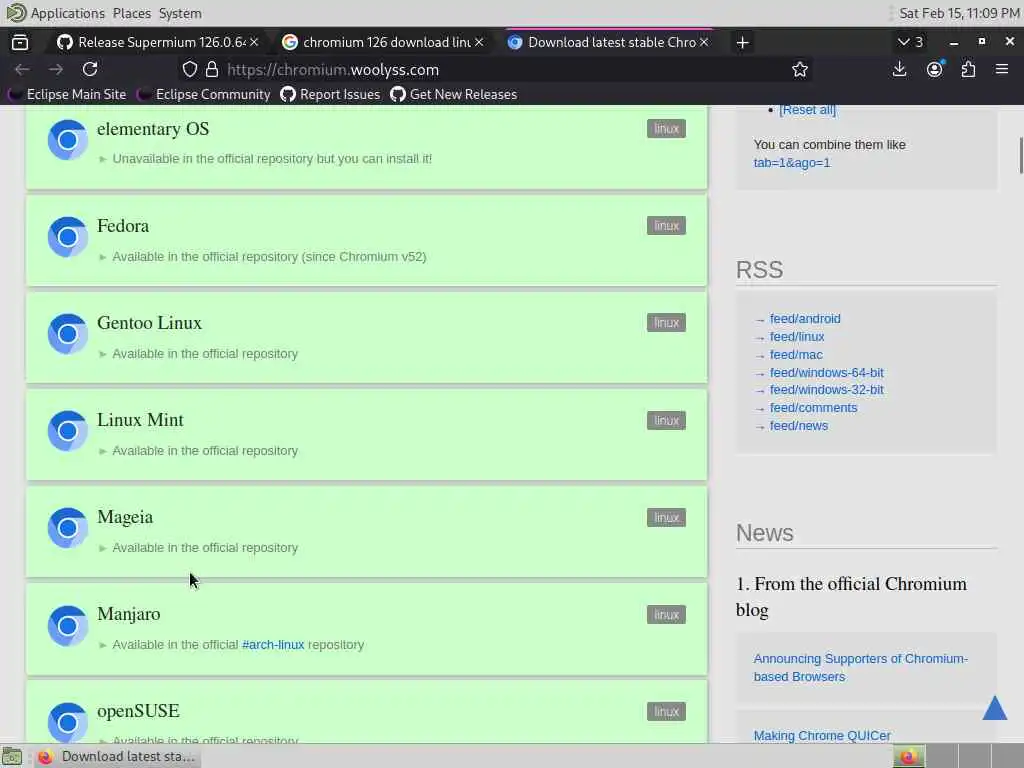The width and height of the screenshot is (1024, 768).
Task: Open the application hamburger menu
Action: tap(1002, 69)
